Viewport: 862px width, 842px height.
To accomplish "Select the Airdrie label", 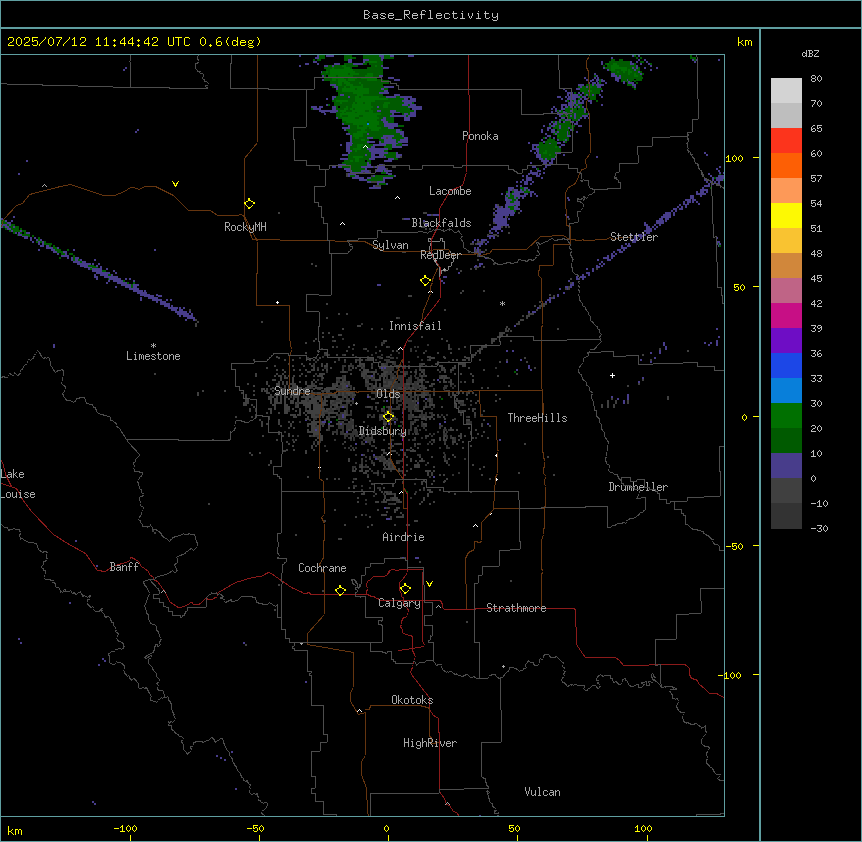I will point(403,537).
